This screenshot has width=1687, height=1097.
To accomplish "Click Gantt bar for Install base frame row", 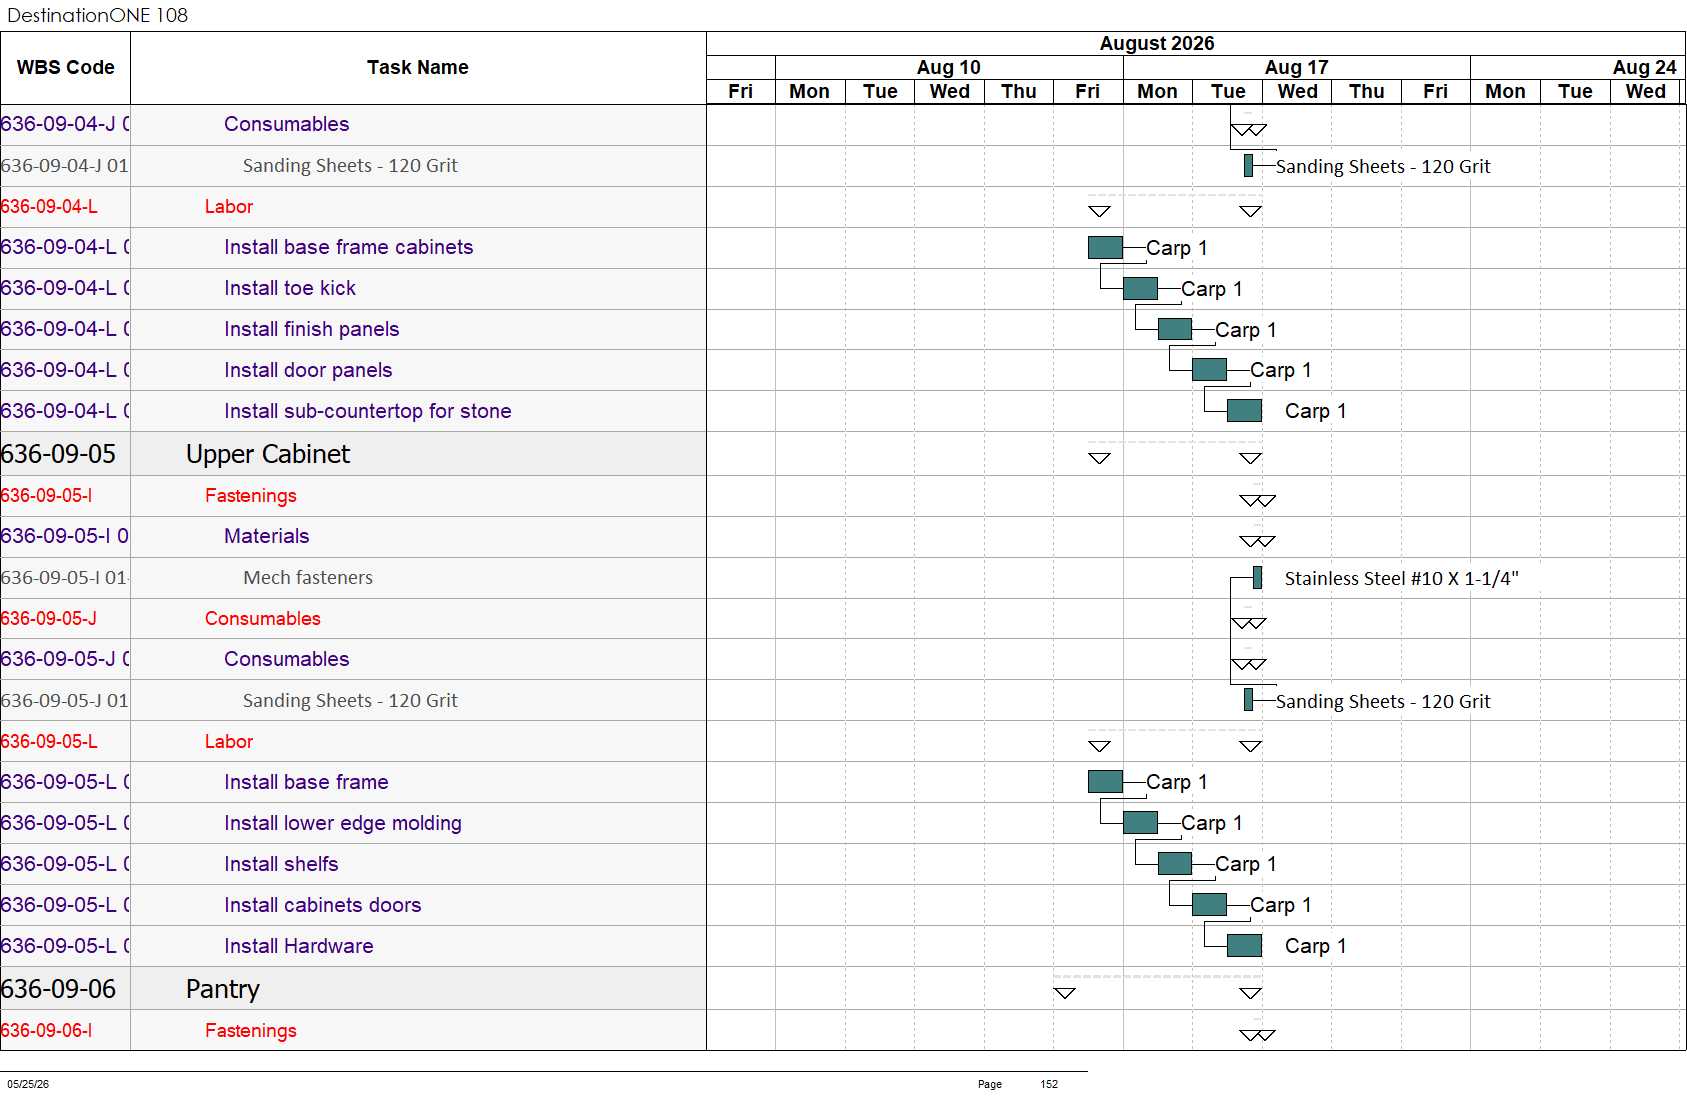I will point(1105,781).
